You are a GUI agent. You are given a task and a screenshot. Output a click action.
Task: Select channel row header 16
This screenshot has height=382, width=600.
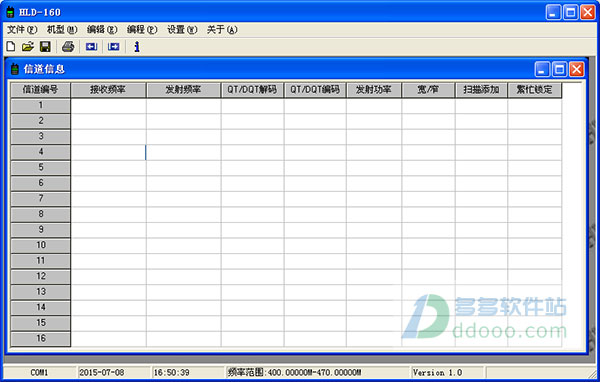41,339
